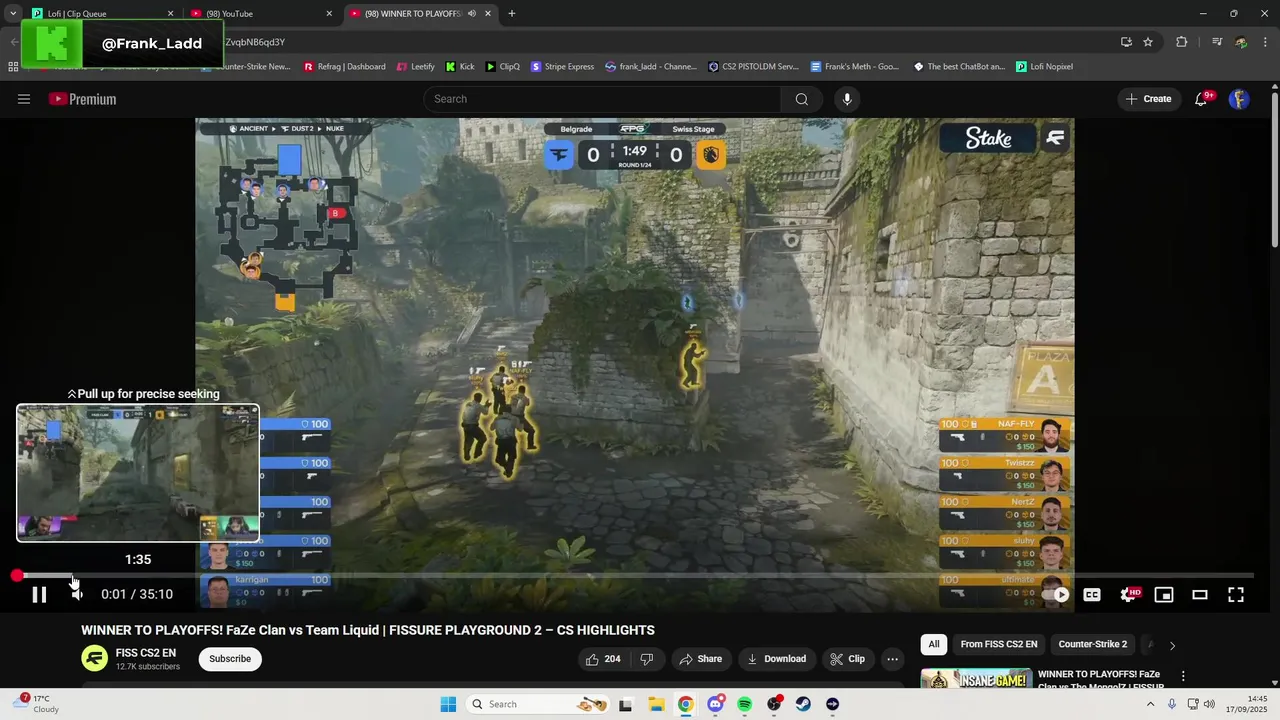Viewport: 1280px width, 720px height.
Task: Open the more actions ellipsis menu
Action: 893,659
